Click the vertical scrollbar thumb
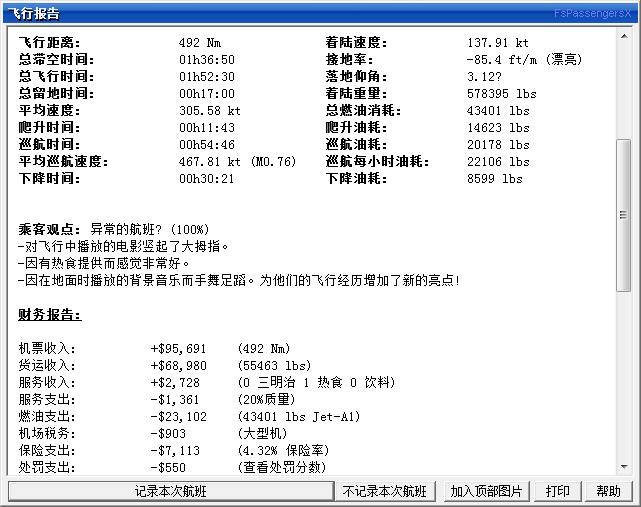641x507 pixels. (624, 215)
